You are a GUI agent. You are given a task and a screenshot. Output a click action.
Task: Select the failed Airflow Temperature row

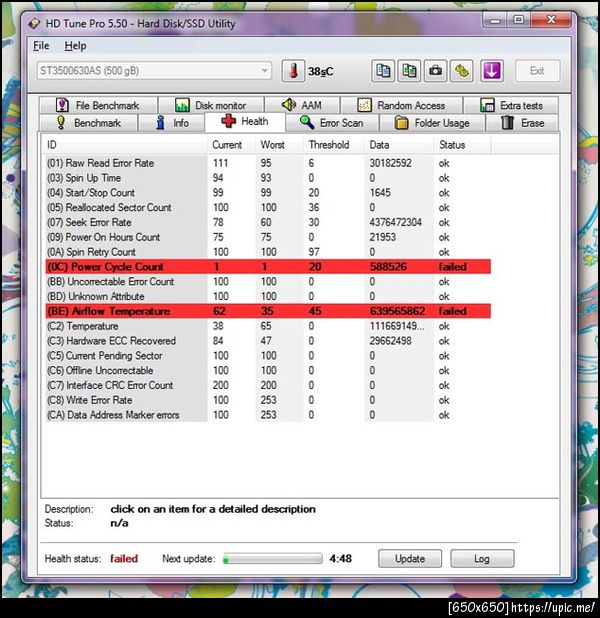[268, 311]
